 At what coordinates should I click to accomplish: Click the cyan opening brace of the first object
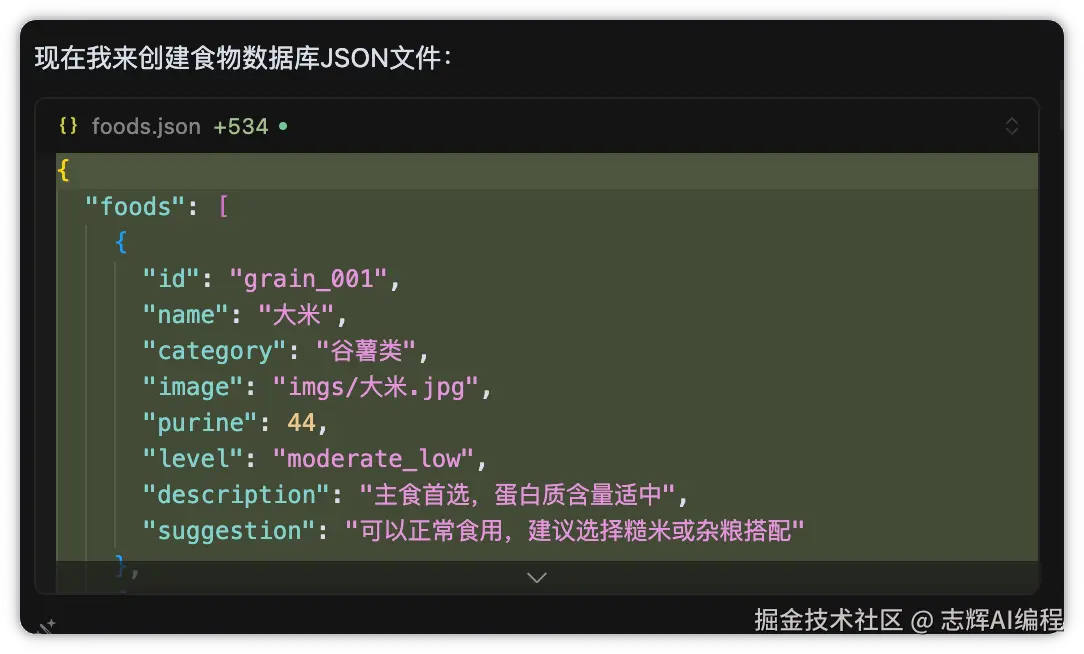click(x=121, y=243)
